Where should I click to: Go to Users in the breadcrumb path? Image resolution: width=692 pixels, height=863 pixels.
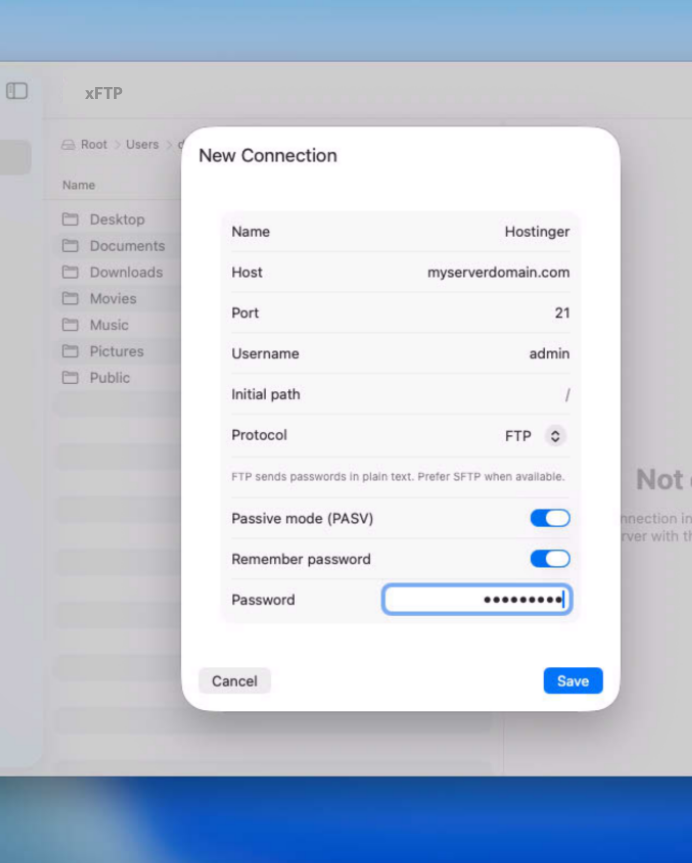coord(142,145)
